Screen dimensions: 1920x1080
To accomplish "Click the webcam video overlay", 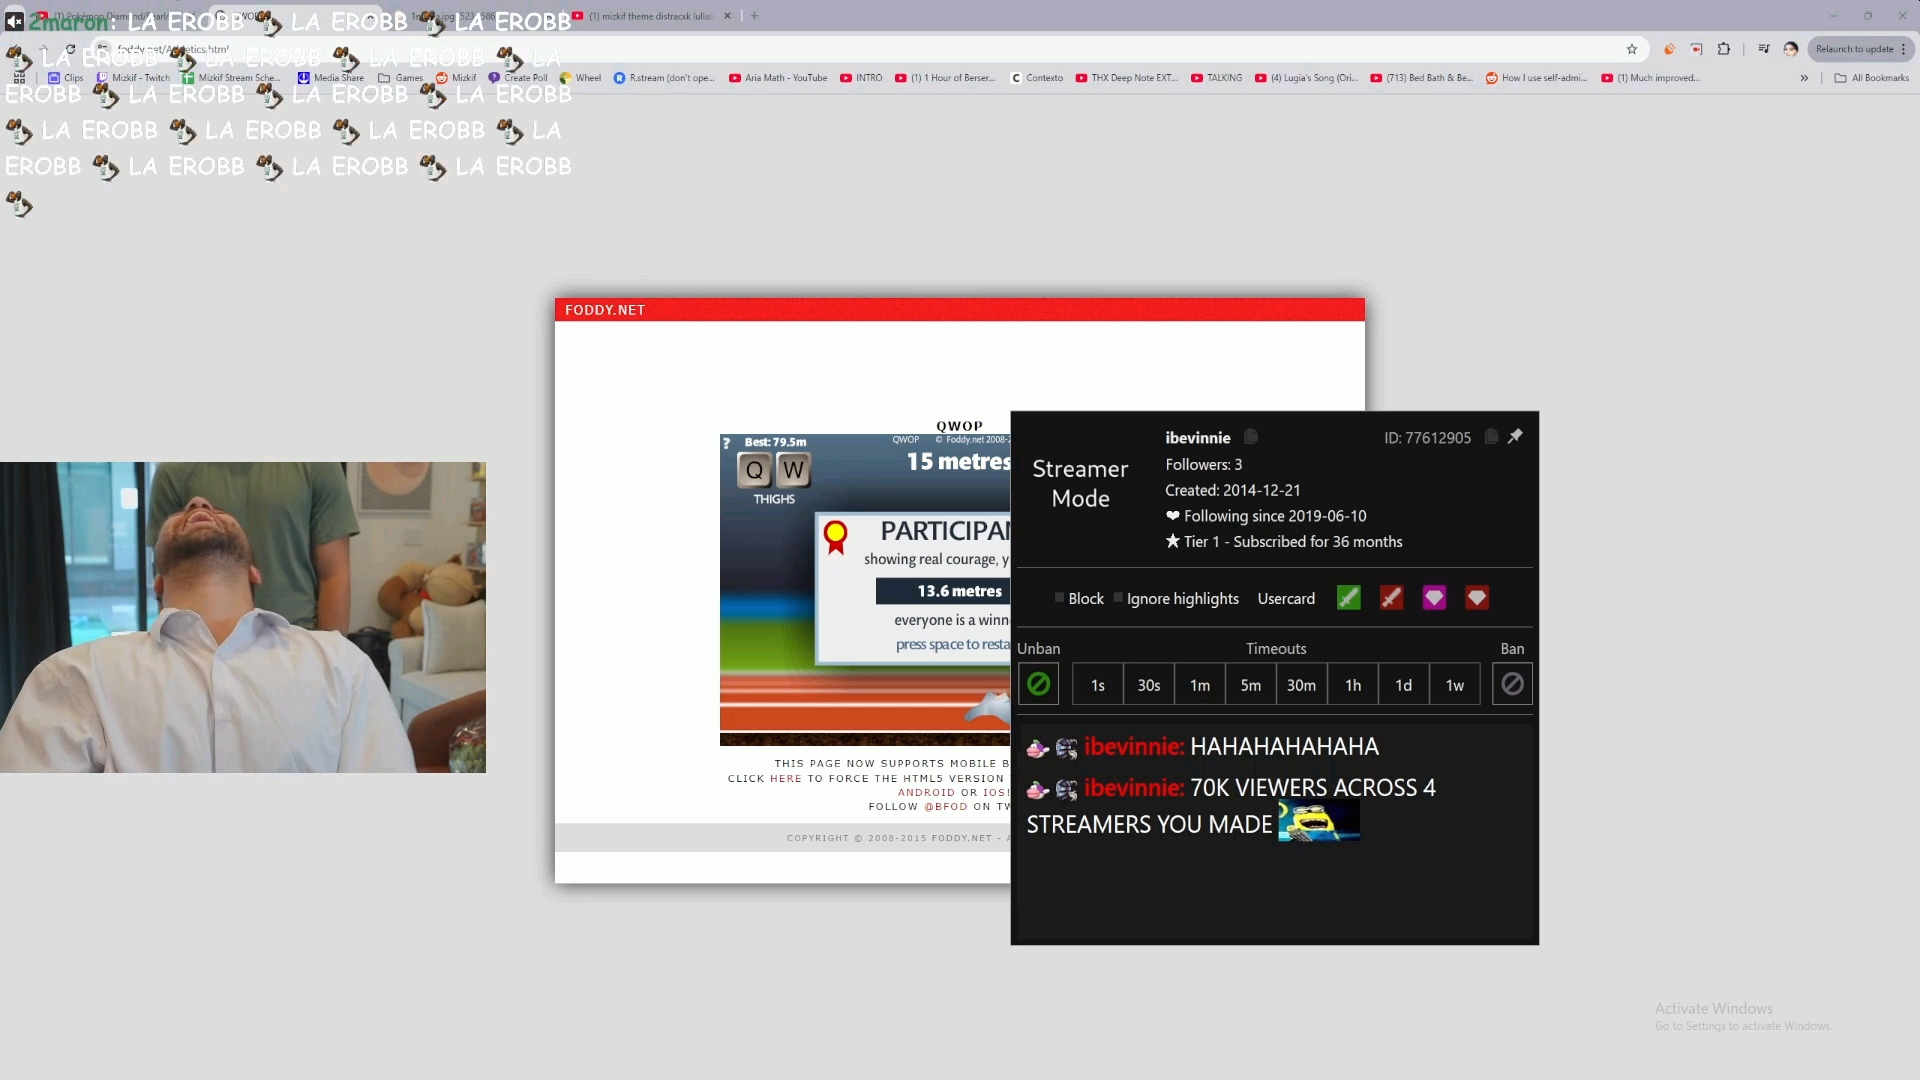I will pyautogui.click(x=243, y=617).
